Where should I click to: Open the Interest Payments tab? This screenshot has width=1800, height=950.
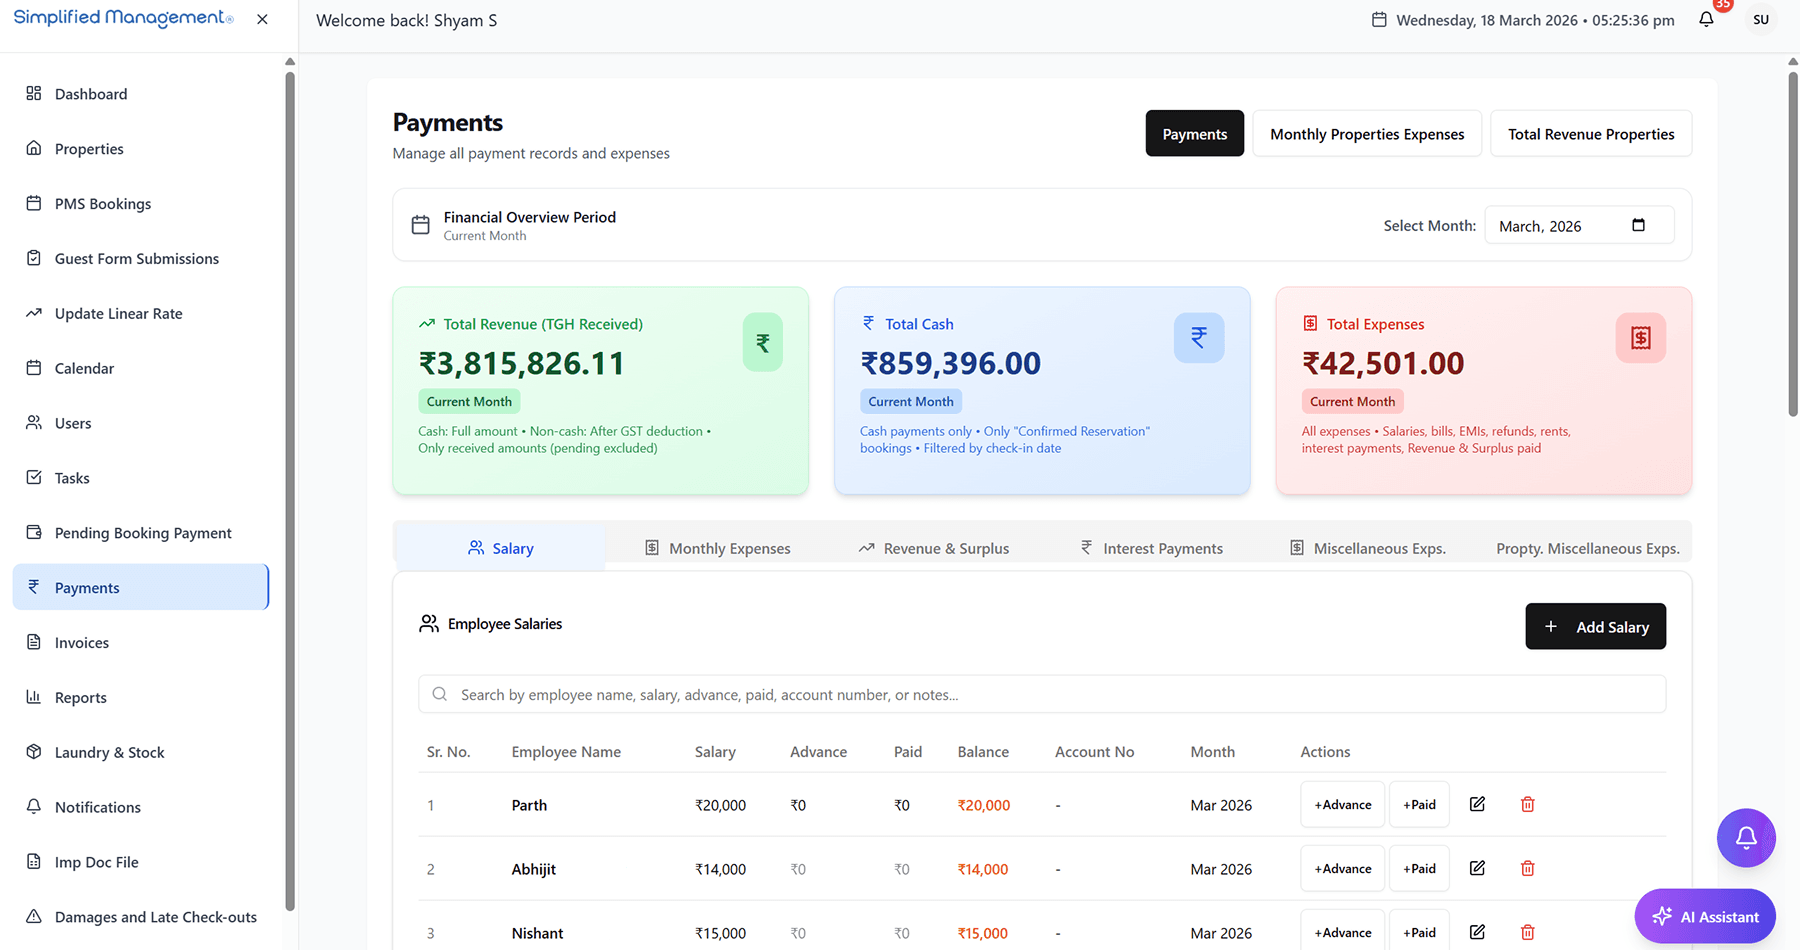pyautogui.click(x=1151, y=548)
